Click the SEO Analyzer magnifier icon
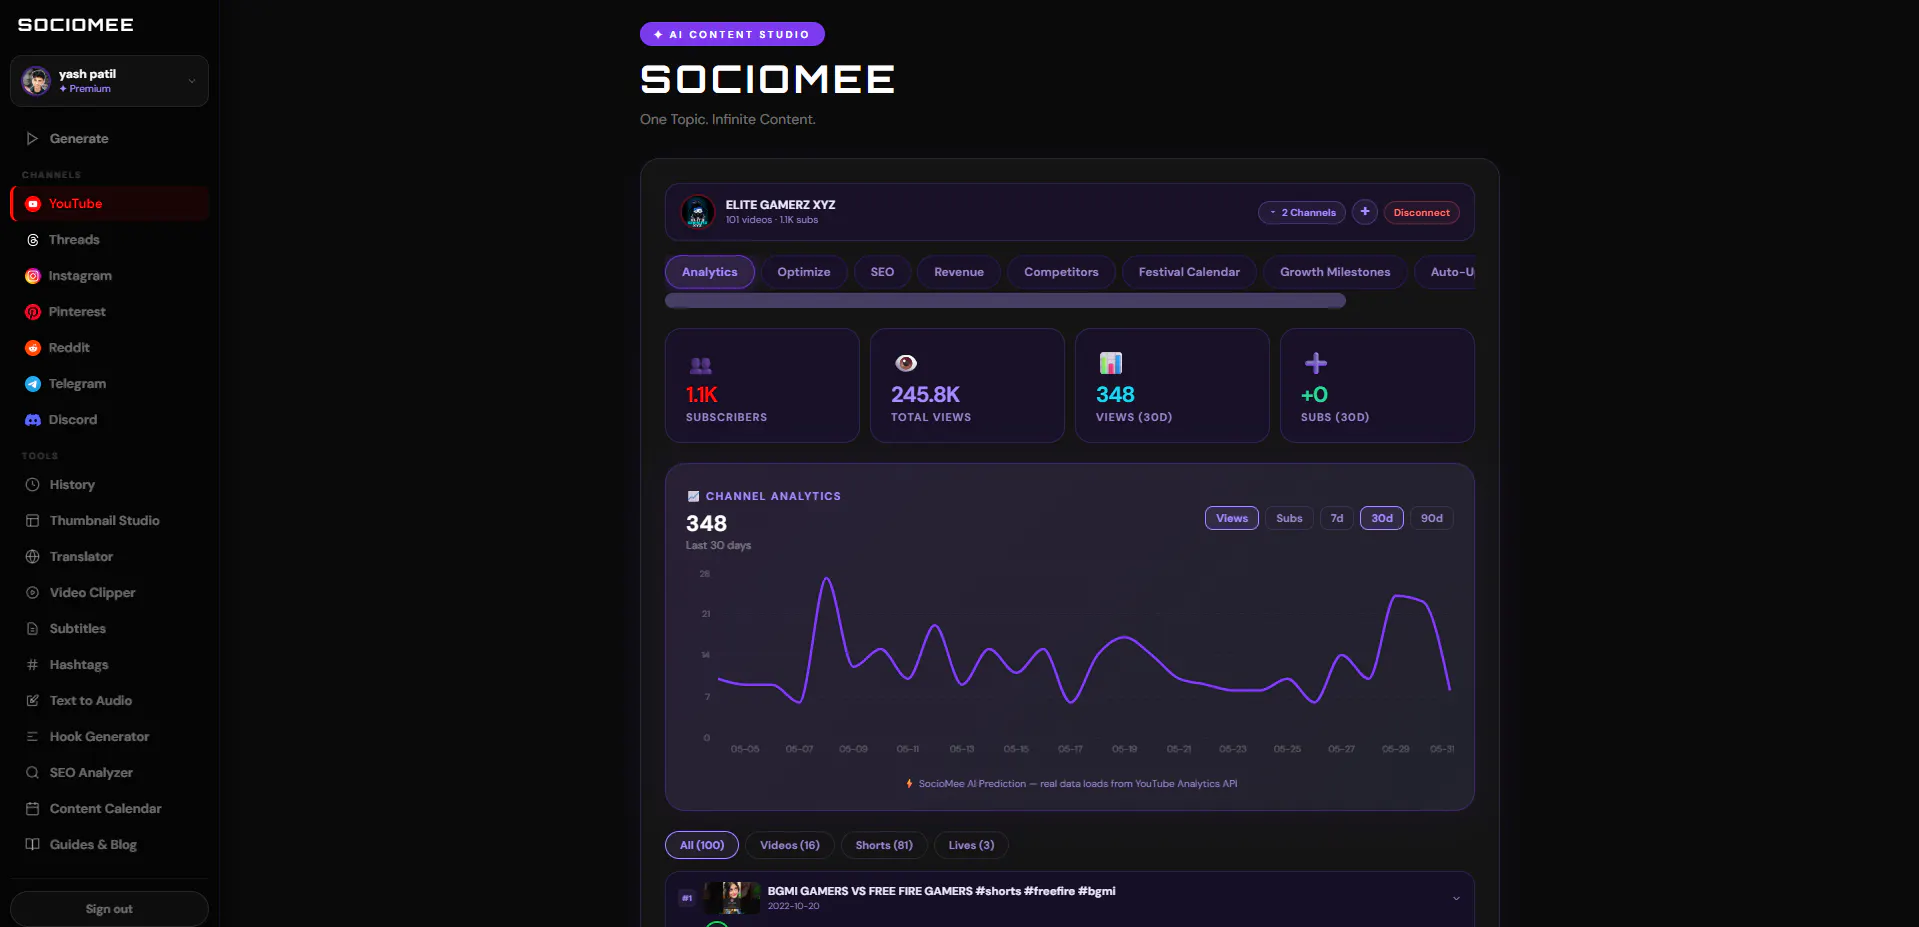This screenshot has width=1919, height=927. click(32, 773)
